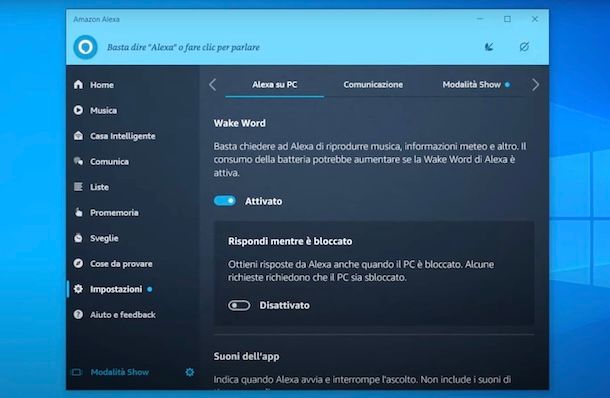Click the Amazon Alexa window title
610x398 pixels.
(x=96, y=19)
